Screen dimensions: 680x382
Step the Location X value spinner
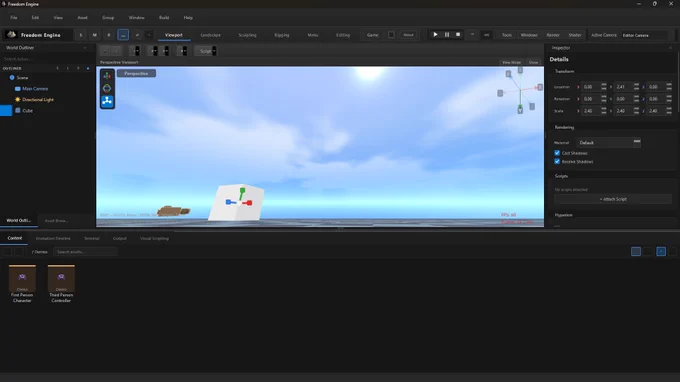tap(604, 87)
